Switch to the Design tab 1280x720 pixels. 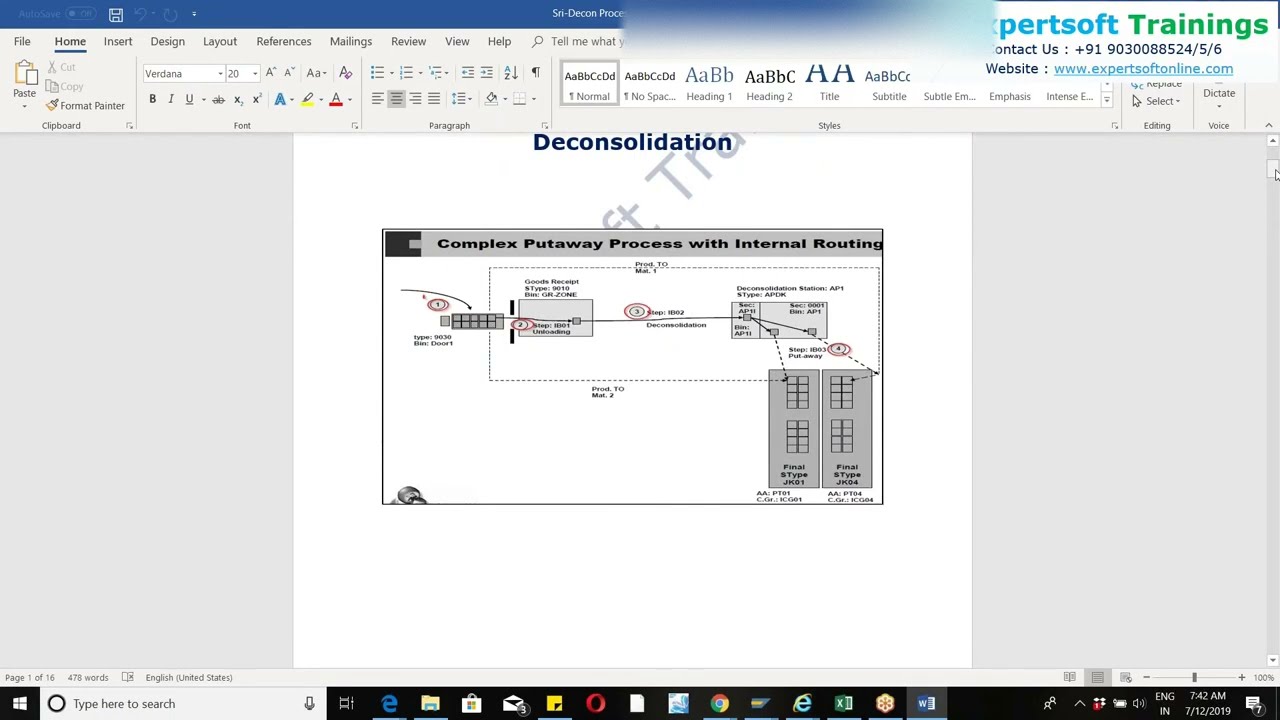pos(167,41)
